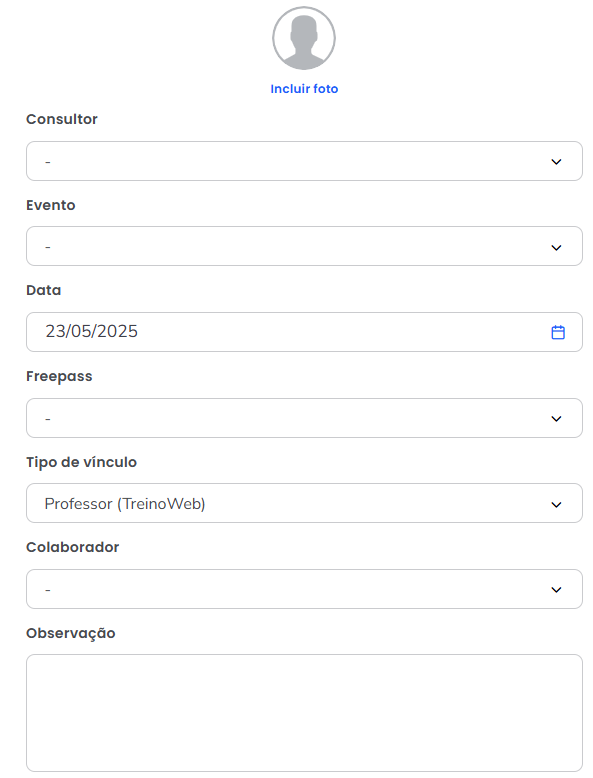Click the chevron arrow of Freepass field
The image size is (593, 778).
pos(556,419)
